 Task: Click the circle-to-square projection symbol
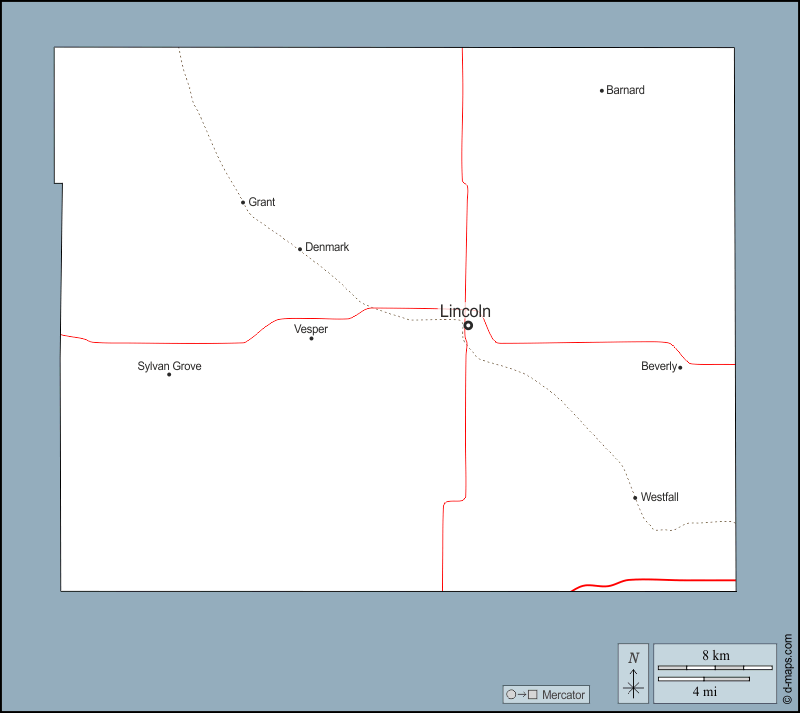522,695
